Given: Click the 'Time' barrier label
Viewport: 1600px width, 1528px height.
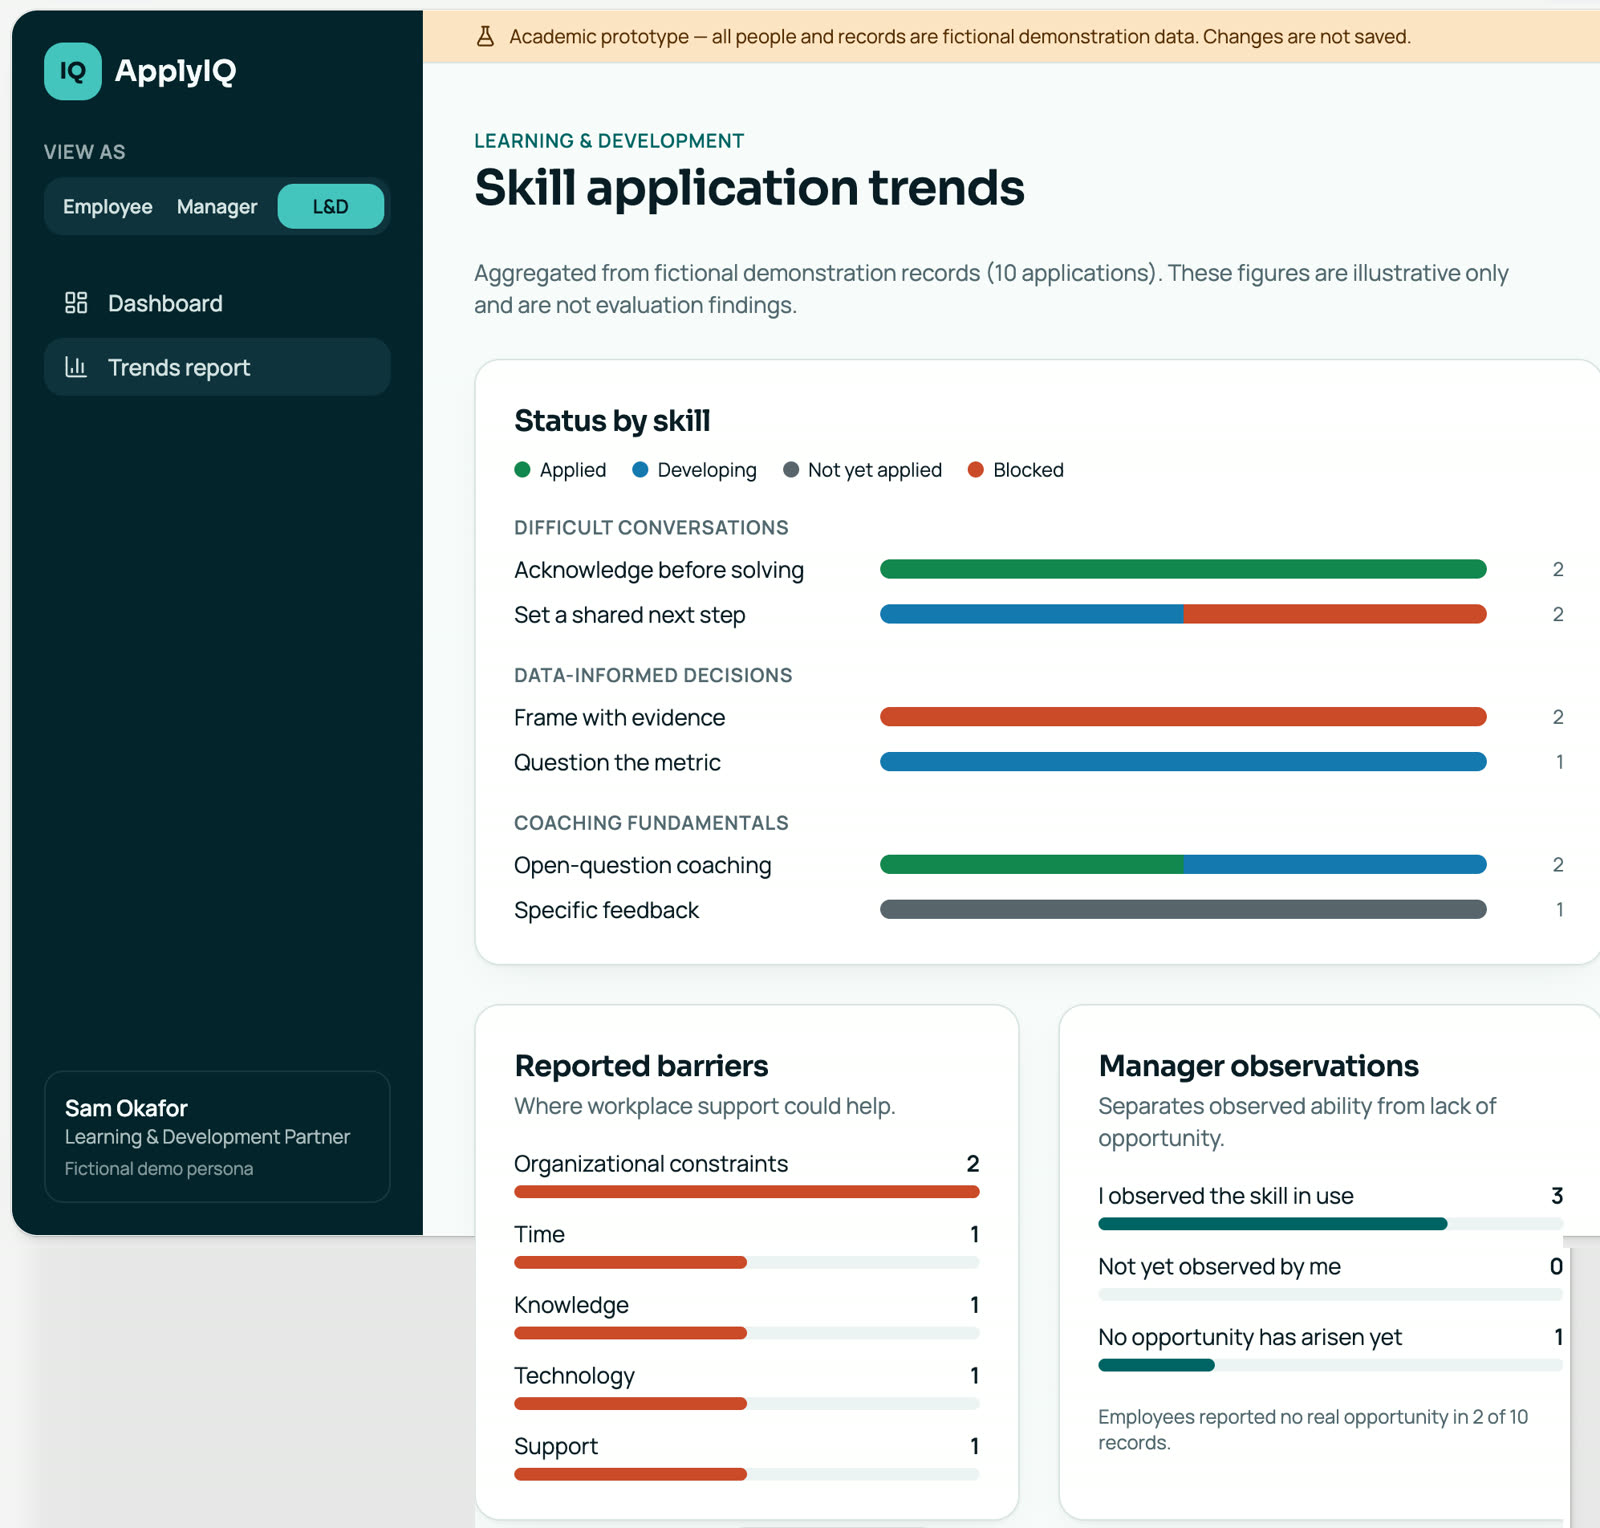Looking at the screenshot, I should tap(539, 1235).
